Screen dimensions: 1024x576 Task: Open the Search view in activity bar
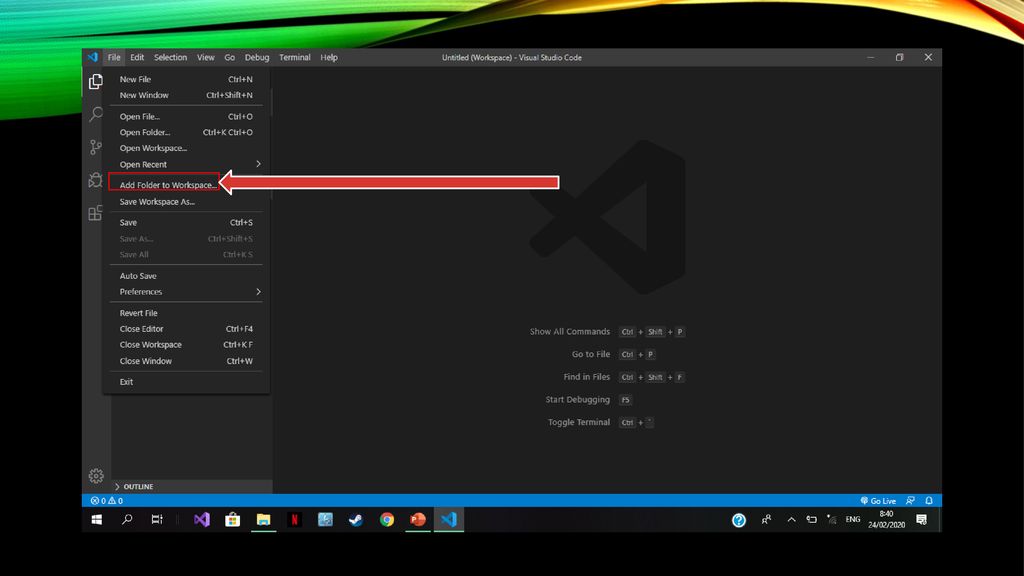coord(96,114)
